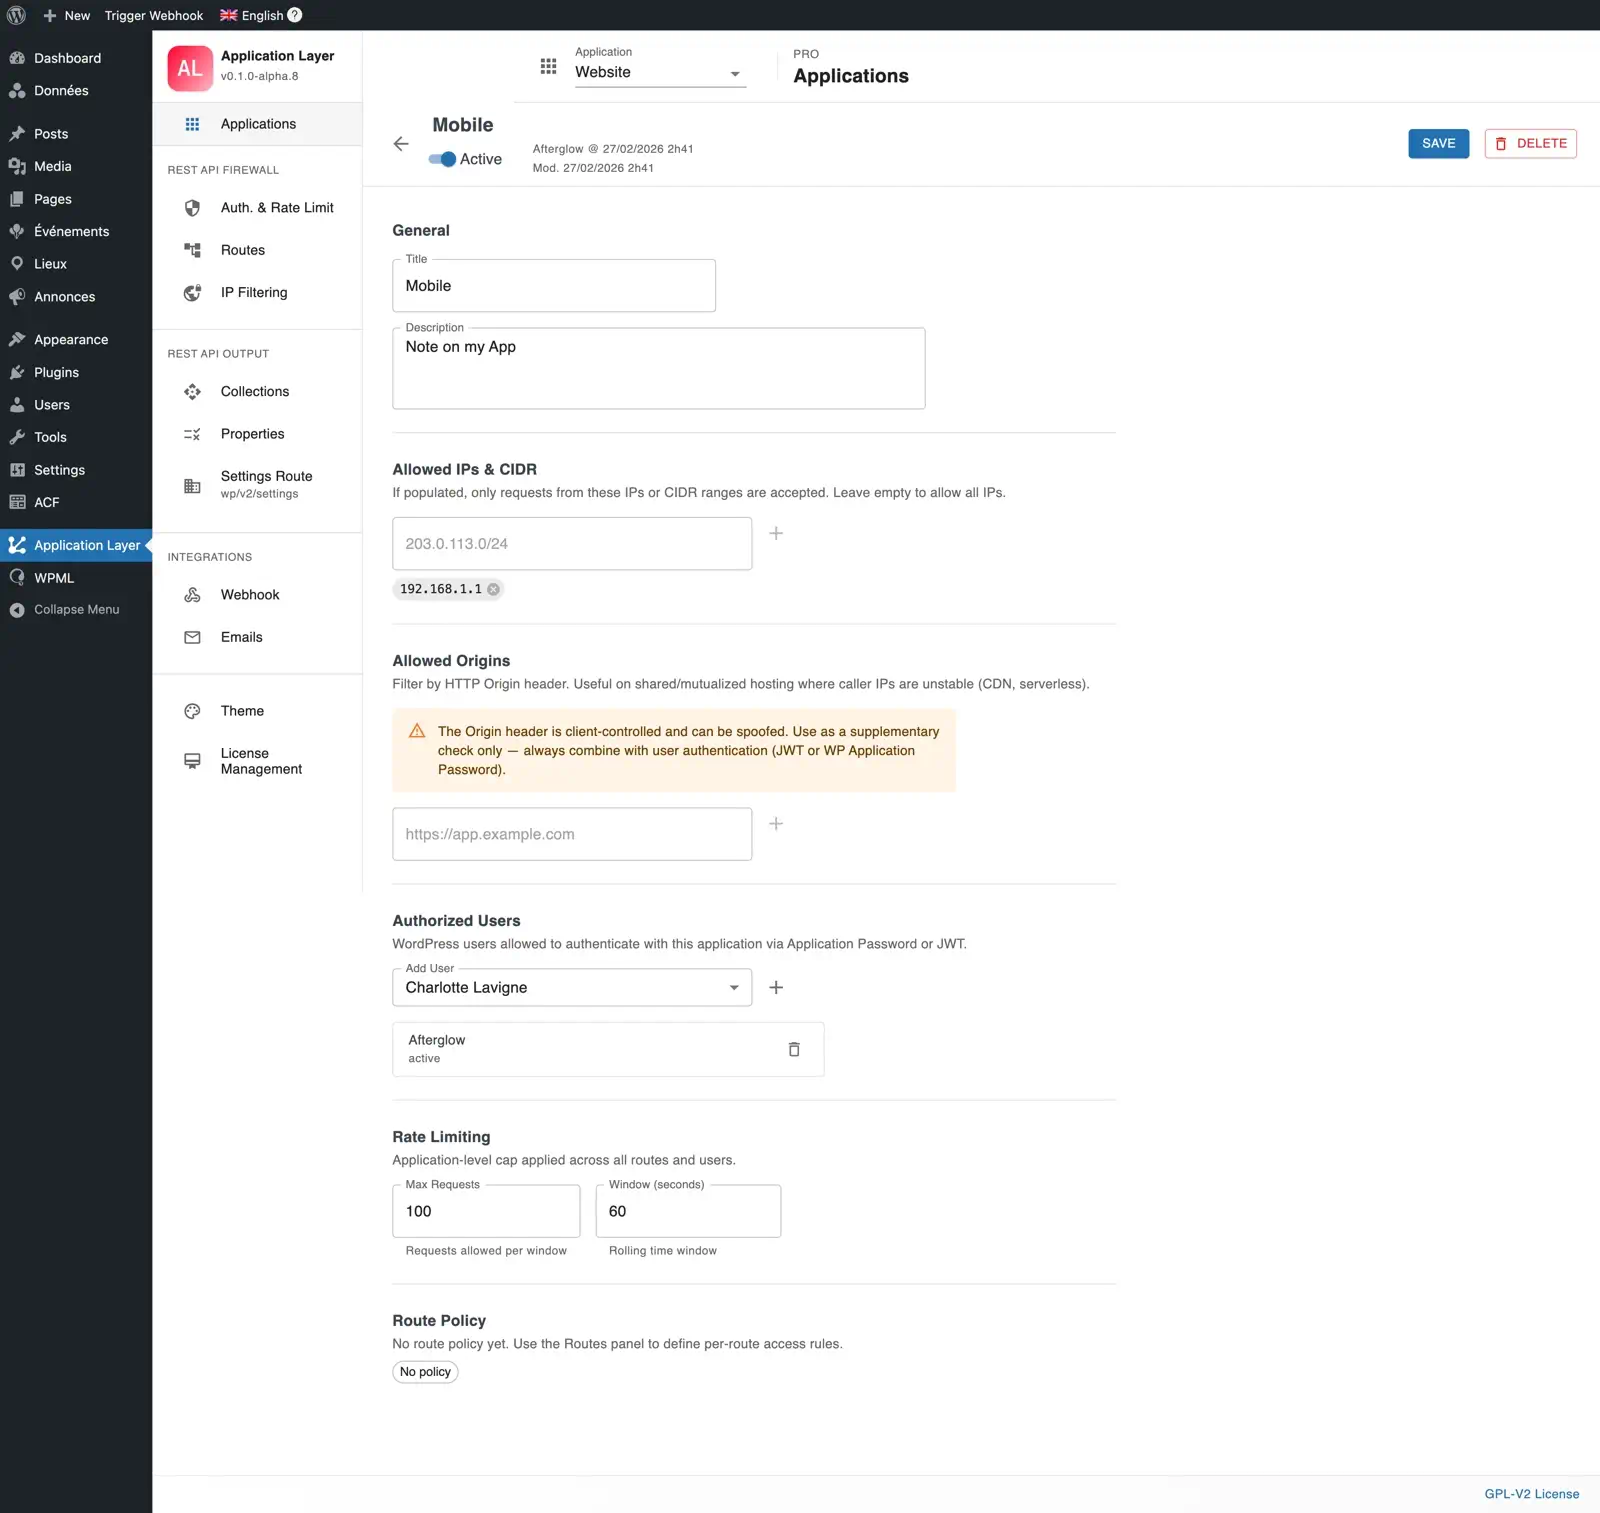Open the English language menu

point(258,15)
